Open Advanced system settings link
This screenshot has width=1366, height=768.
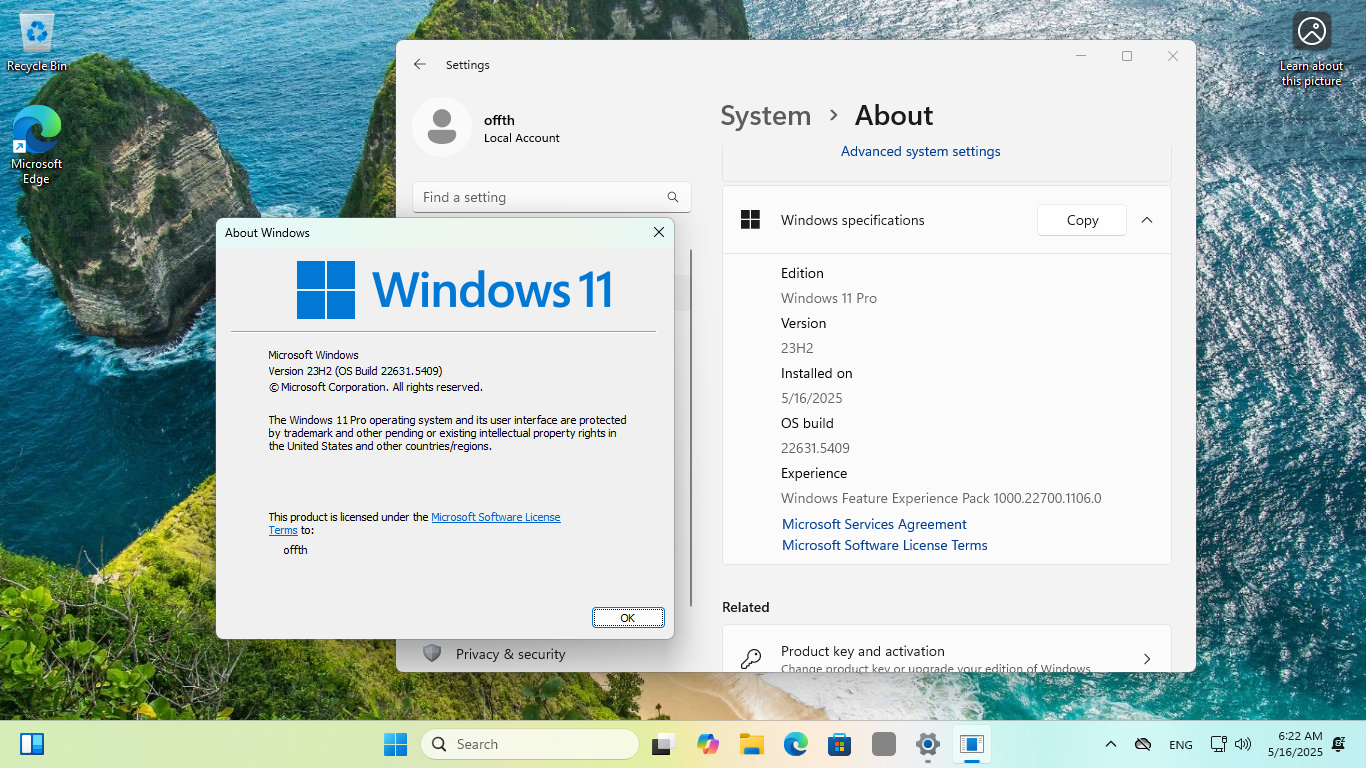click(920, 151)
